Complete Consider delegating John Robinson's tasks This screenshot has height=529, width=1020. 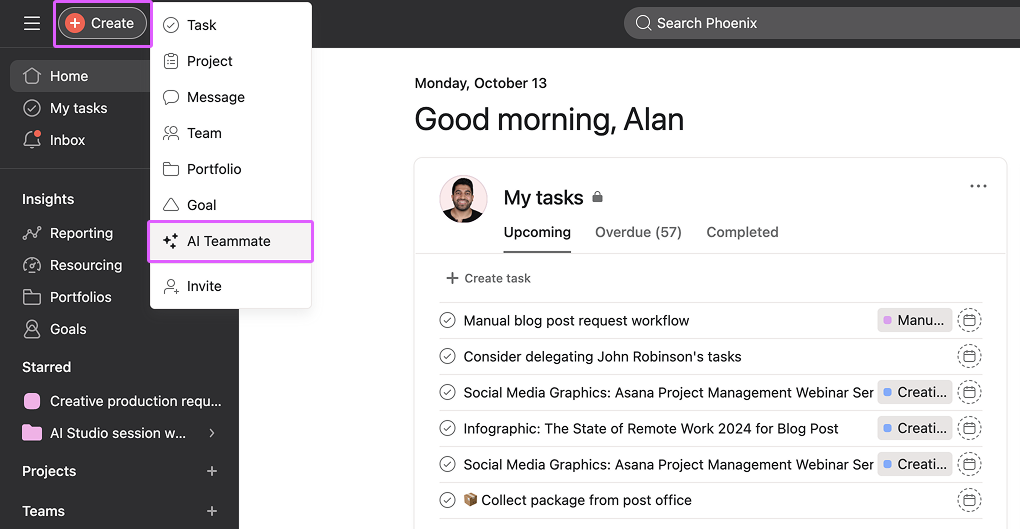(x=448, y=356)
